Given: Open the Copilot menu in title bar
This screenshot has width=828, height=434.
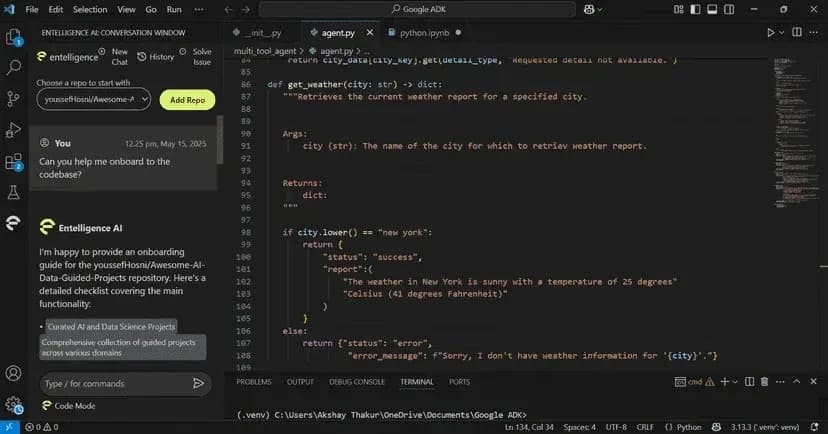Looking at the screenshot, I should tap(593, 10).
